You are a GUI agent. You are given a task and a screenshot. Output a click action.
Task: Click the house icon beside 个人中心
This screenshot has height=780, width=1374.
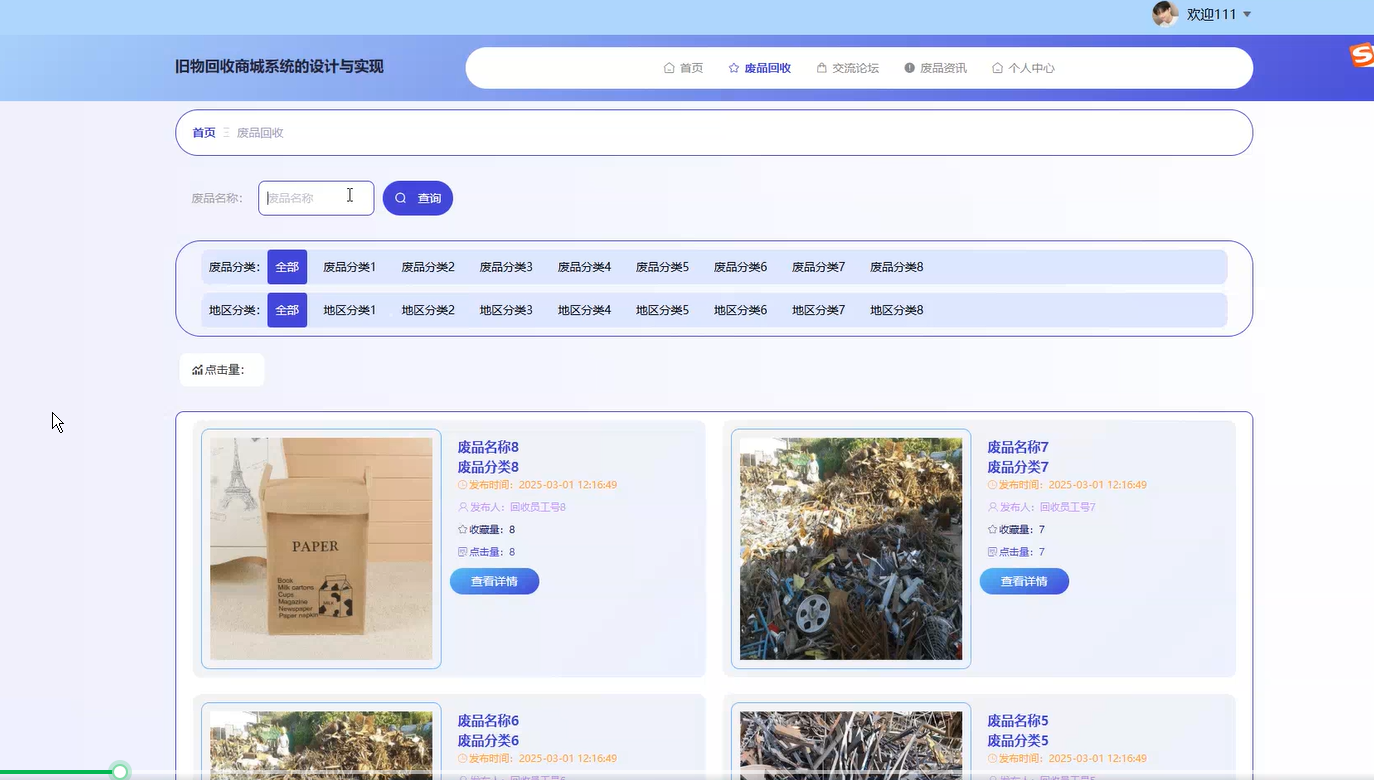coord(997,68)
